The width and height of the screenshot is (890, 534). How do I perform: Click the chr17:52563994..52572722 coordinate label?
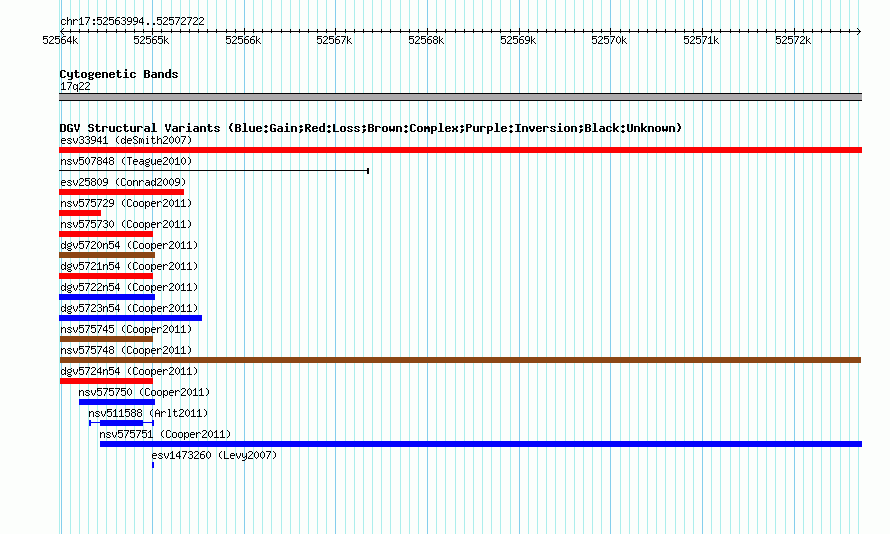point(132,21)
